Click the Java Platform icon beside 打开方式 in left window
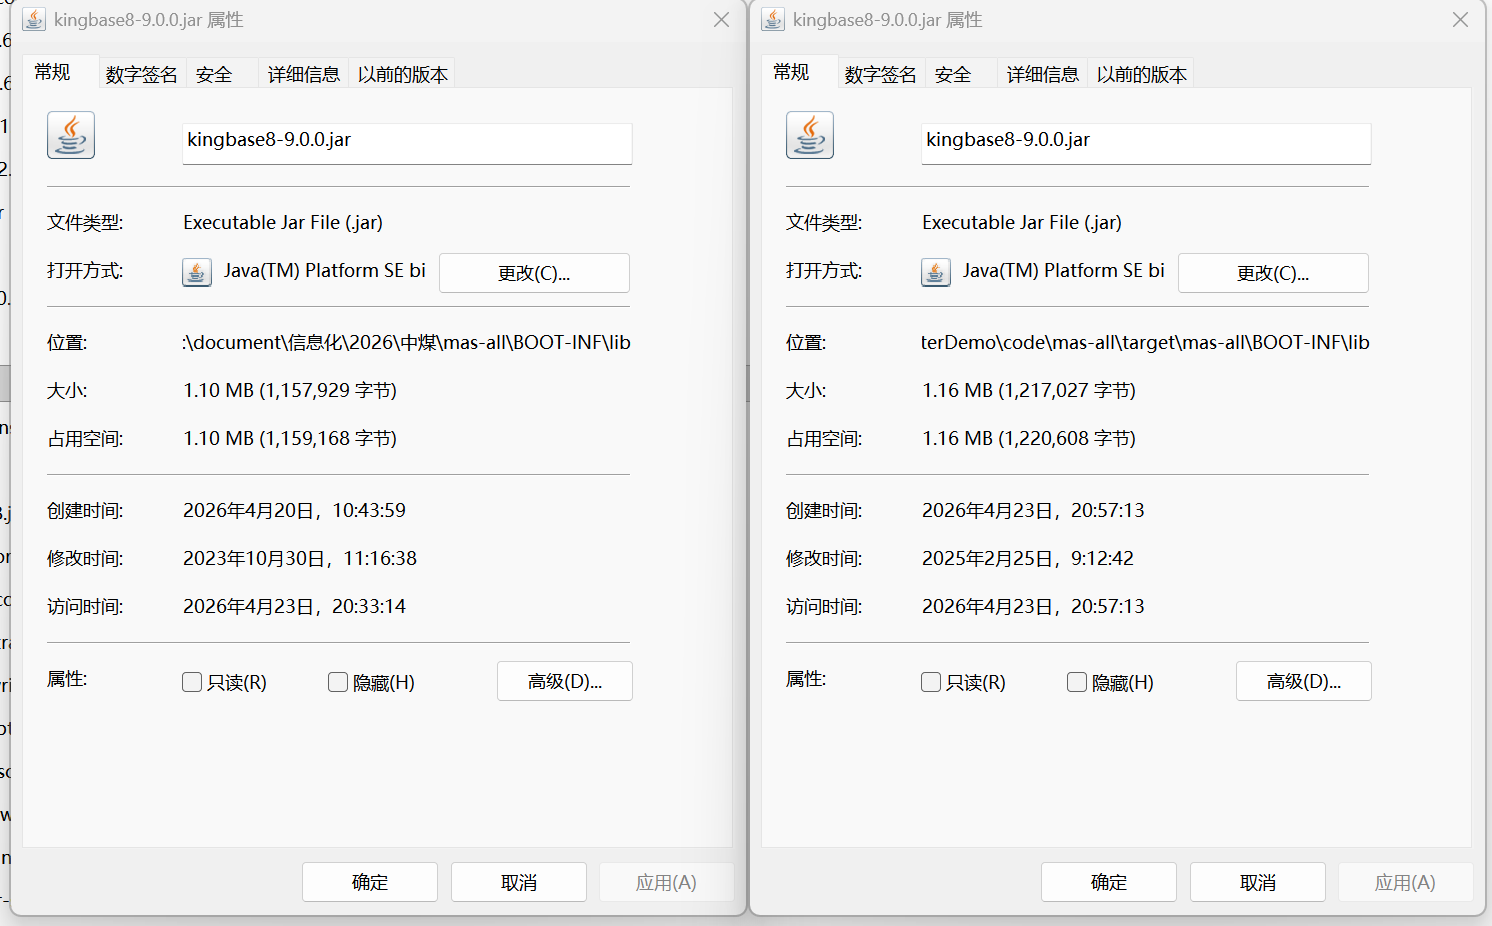1492x926 pixels. click(197, 272)
